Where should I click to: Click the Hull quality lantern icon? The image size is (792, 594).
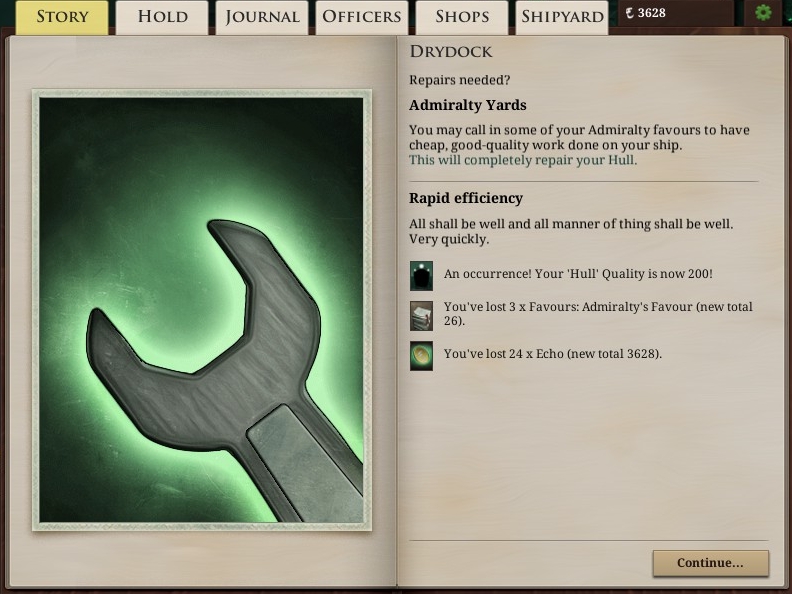[x=421, y=276]
